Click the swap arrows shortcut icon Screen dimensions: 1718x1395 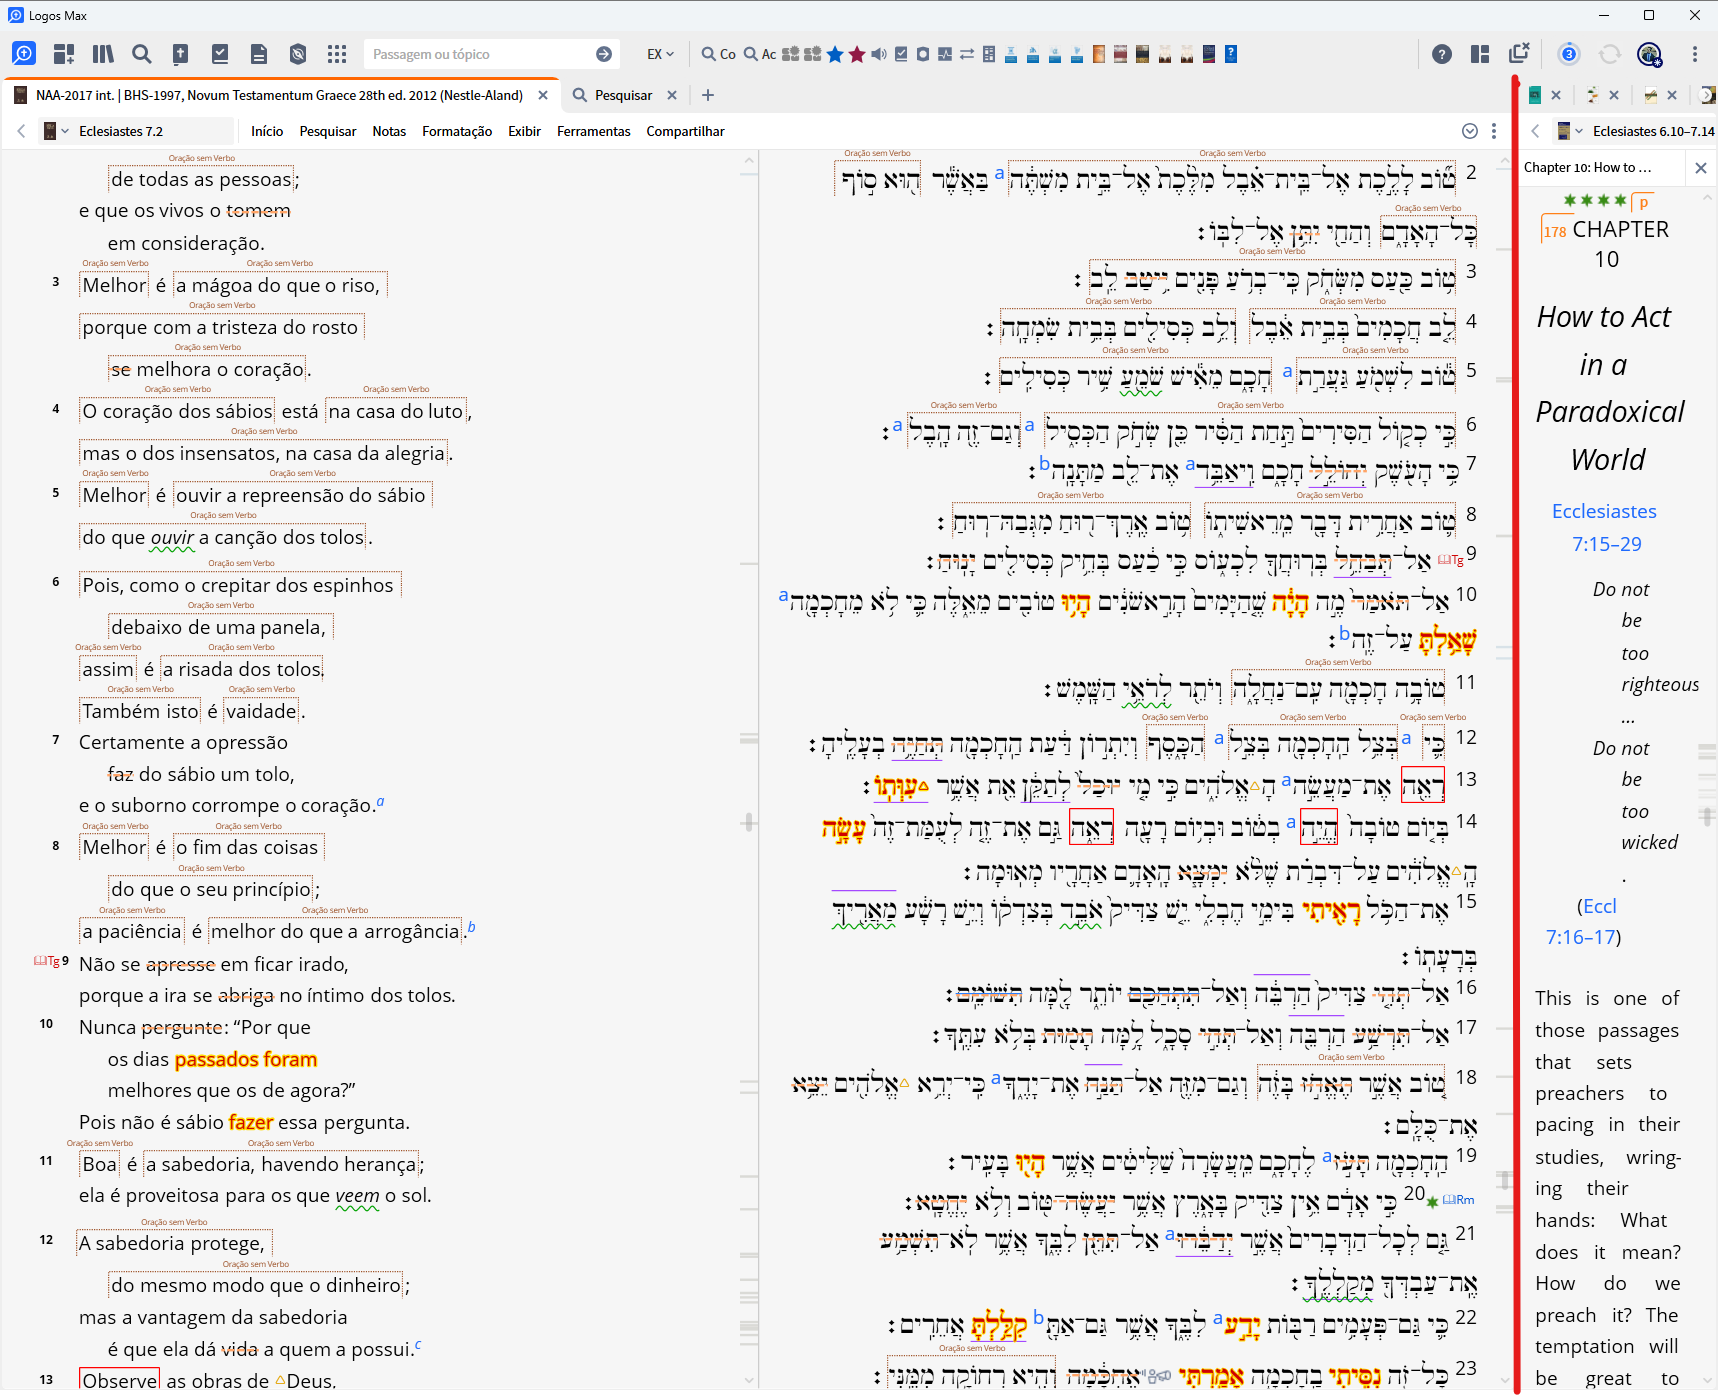[967, 54]
